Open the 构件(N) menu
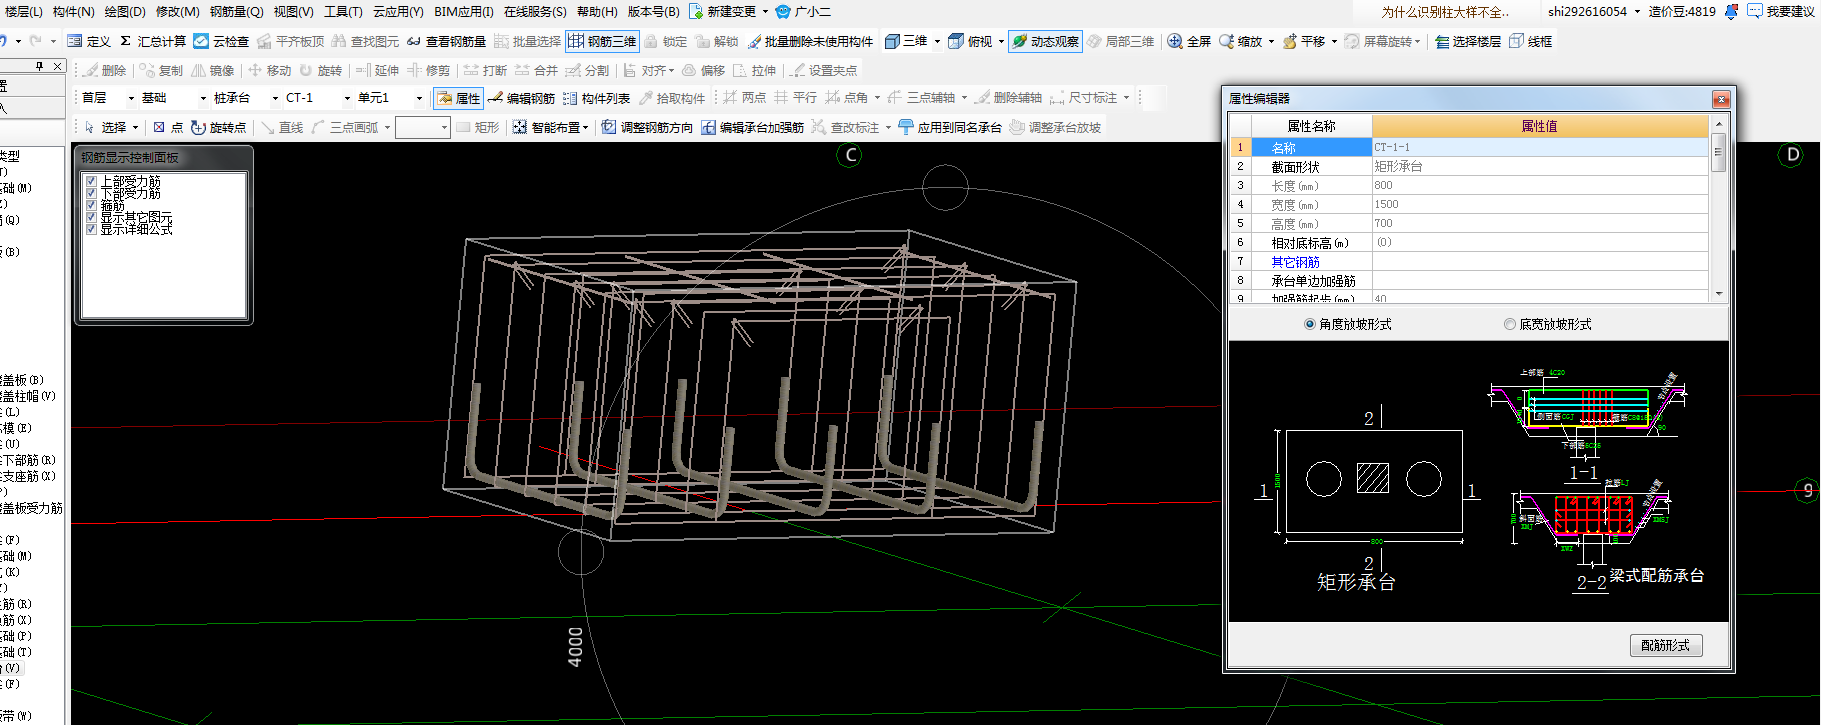Viewport: 1821px width, 725px height. tap(73, 12)
